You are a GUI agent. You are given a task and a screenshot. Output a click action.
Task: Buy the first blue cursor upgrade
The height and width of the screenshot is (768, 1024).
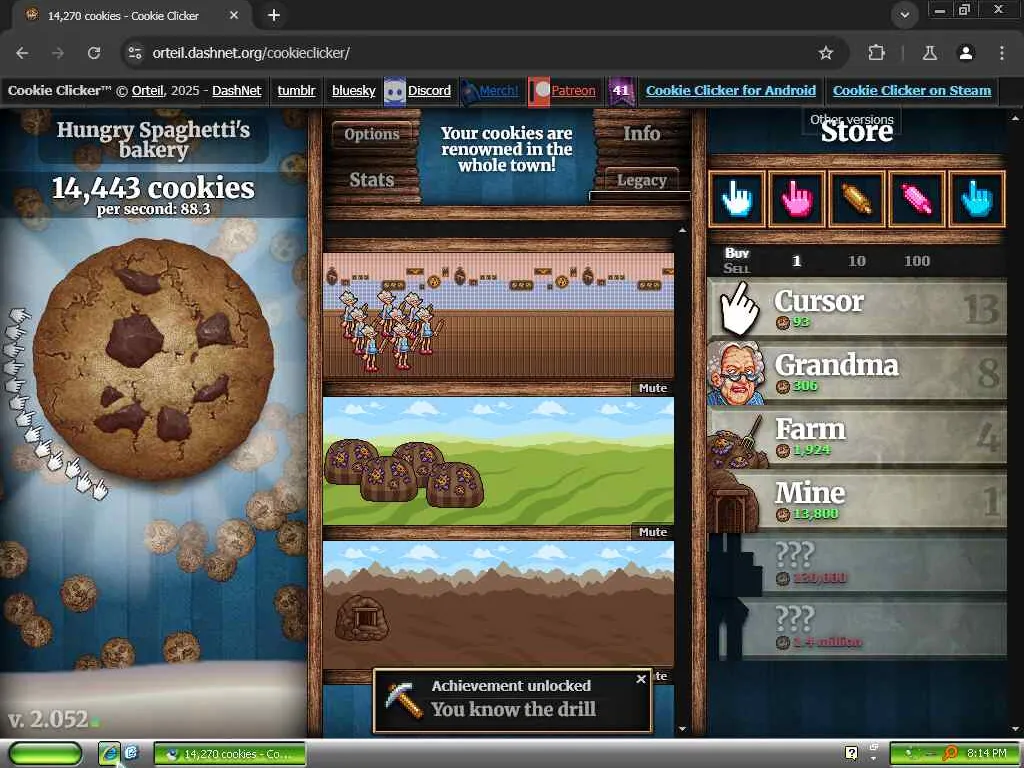tap(737, 199)
